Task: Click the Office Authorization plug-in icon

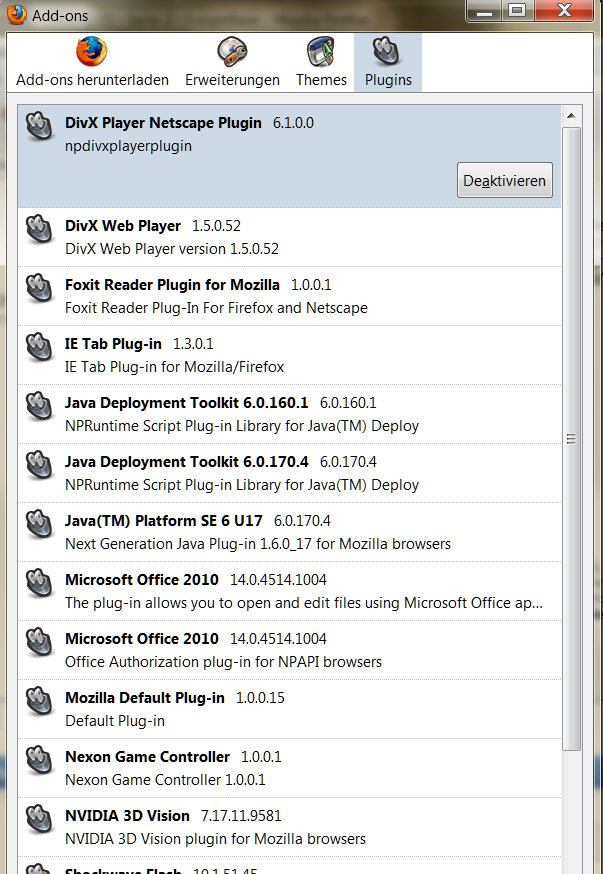Action: click(39, 642)
